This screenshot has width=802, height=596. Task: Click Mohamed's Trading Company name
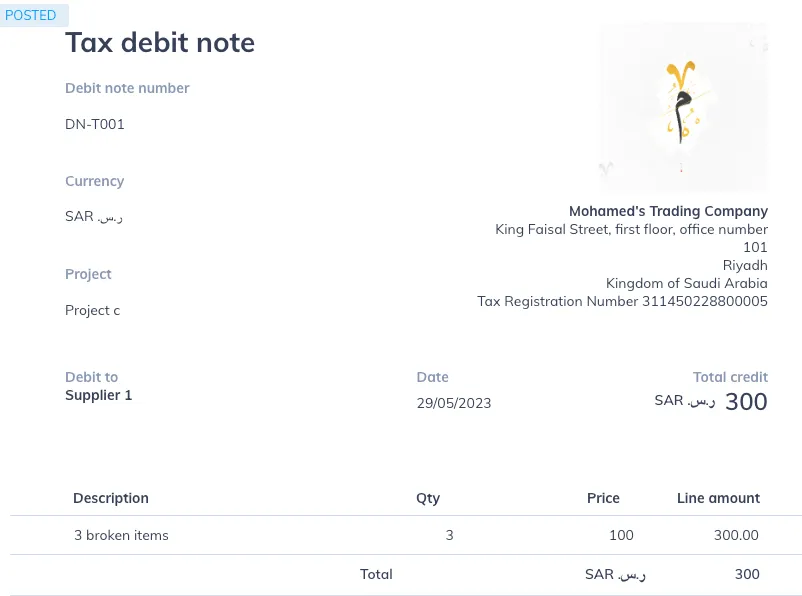(x=668, y=212)
